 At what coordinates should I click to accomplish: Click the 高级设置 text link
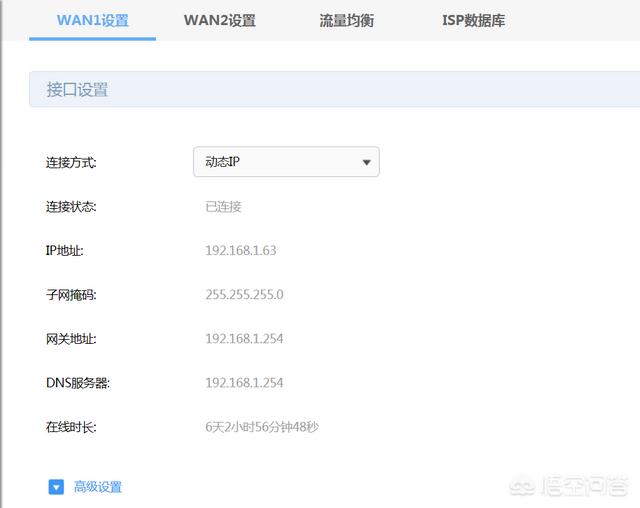click(98, 487)
